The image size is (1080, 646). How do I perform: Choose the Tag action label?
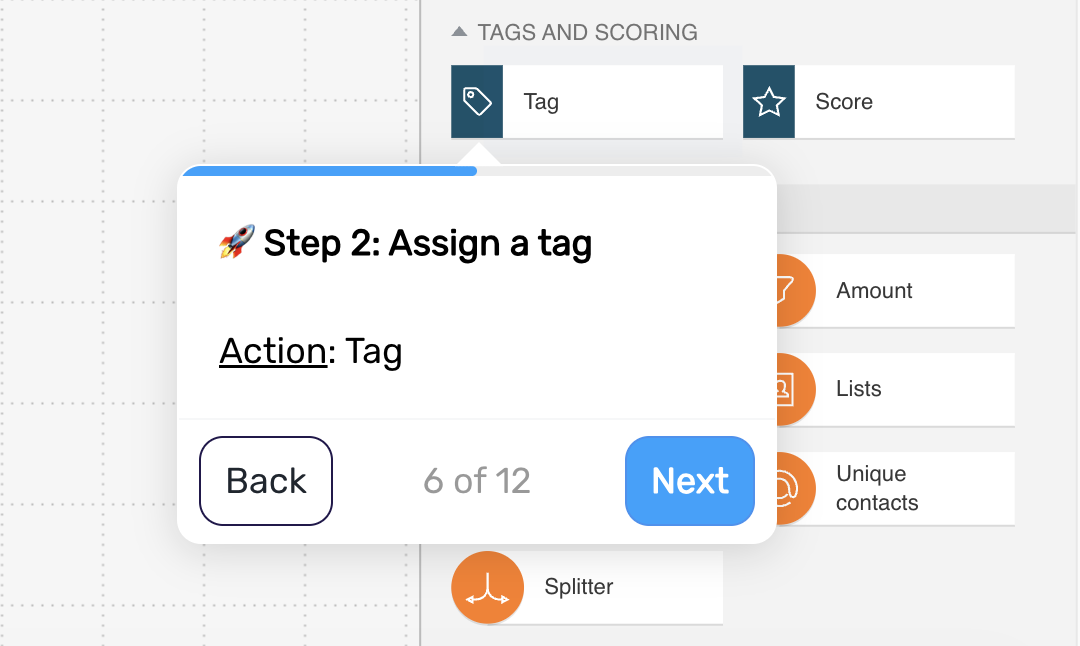[541, 102]
